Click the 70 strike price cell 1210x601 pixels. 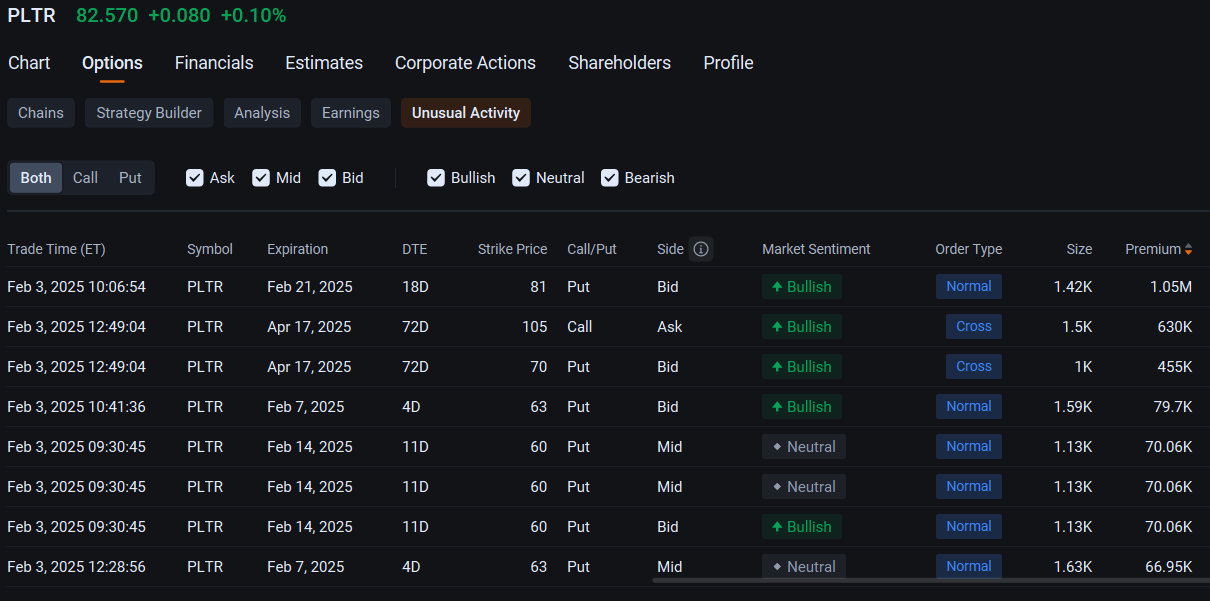[539, 367]
